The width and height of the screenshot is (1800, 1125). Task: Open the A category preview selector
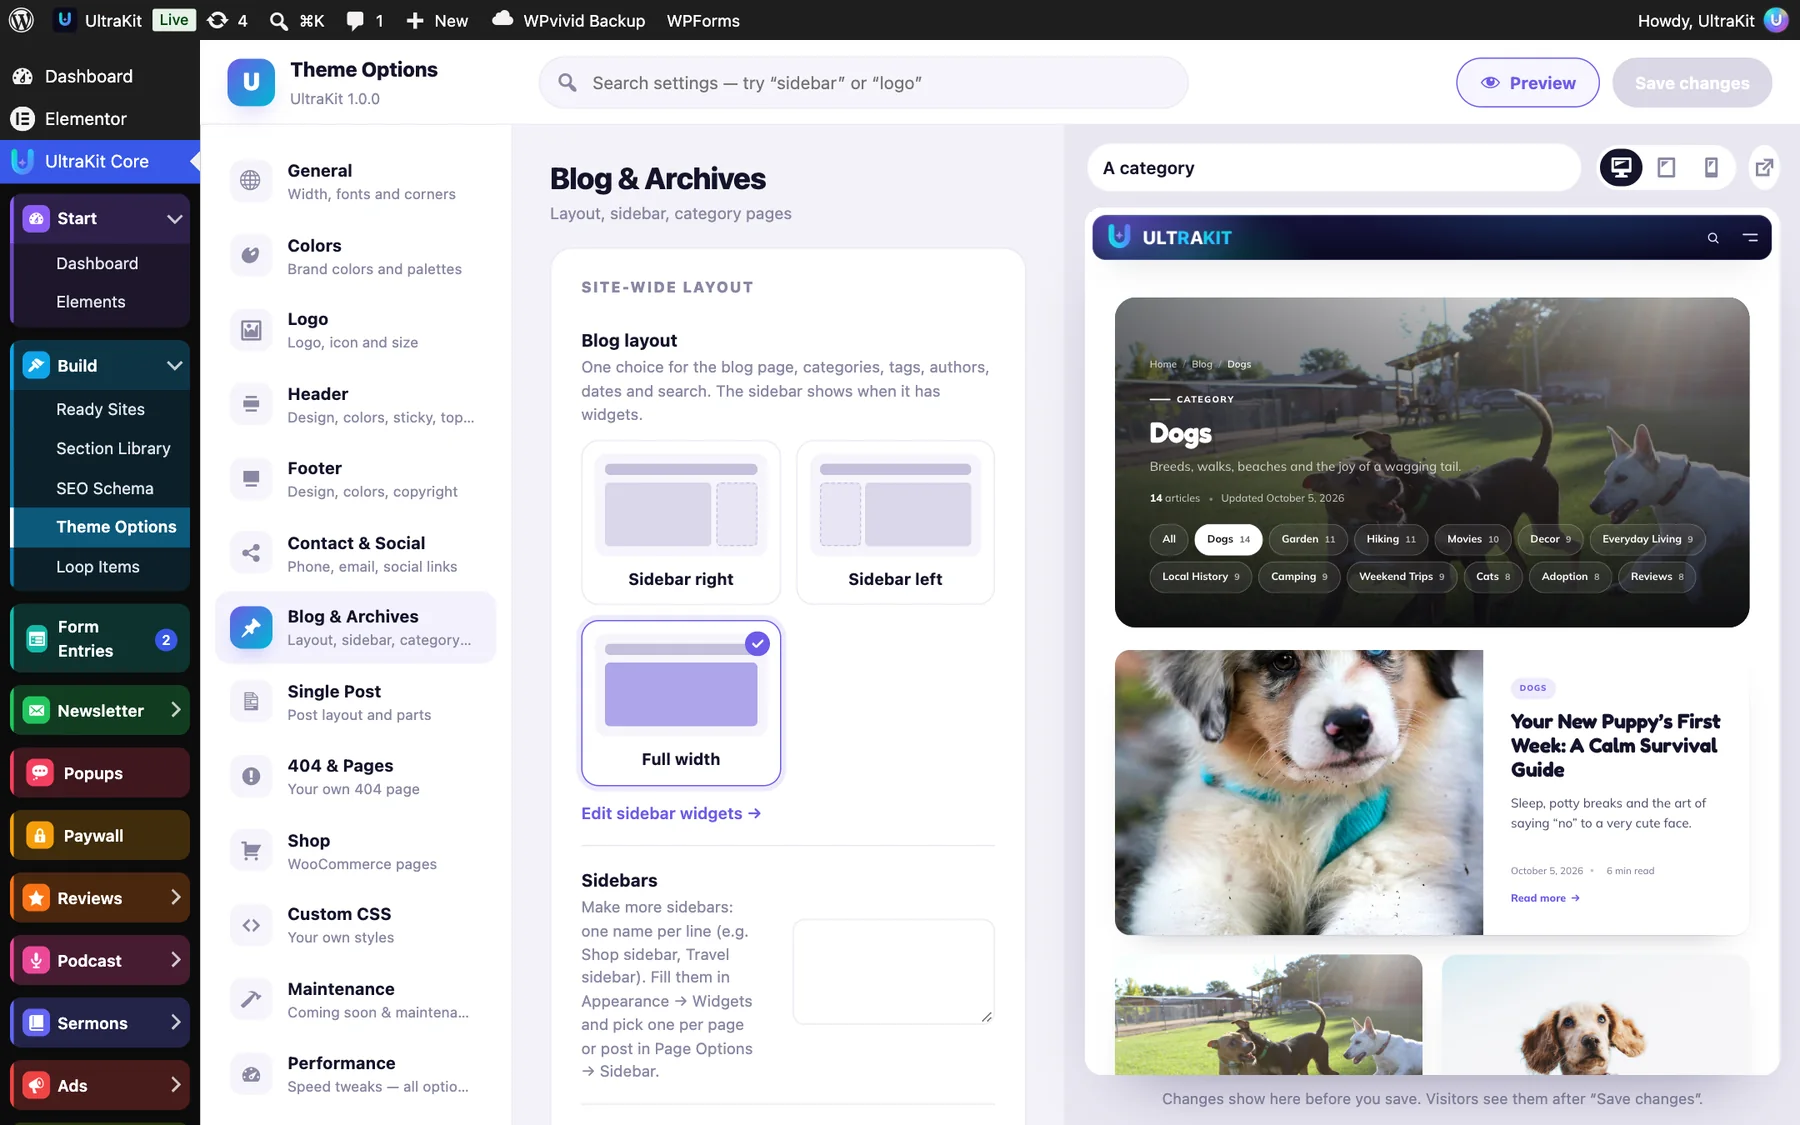[1334, 168]
